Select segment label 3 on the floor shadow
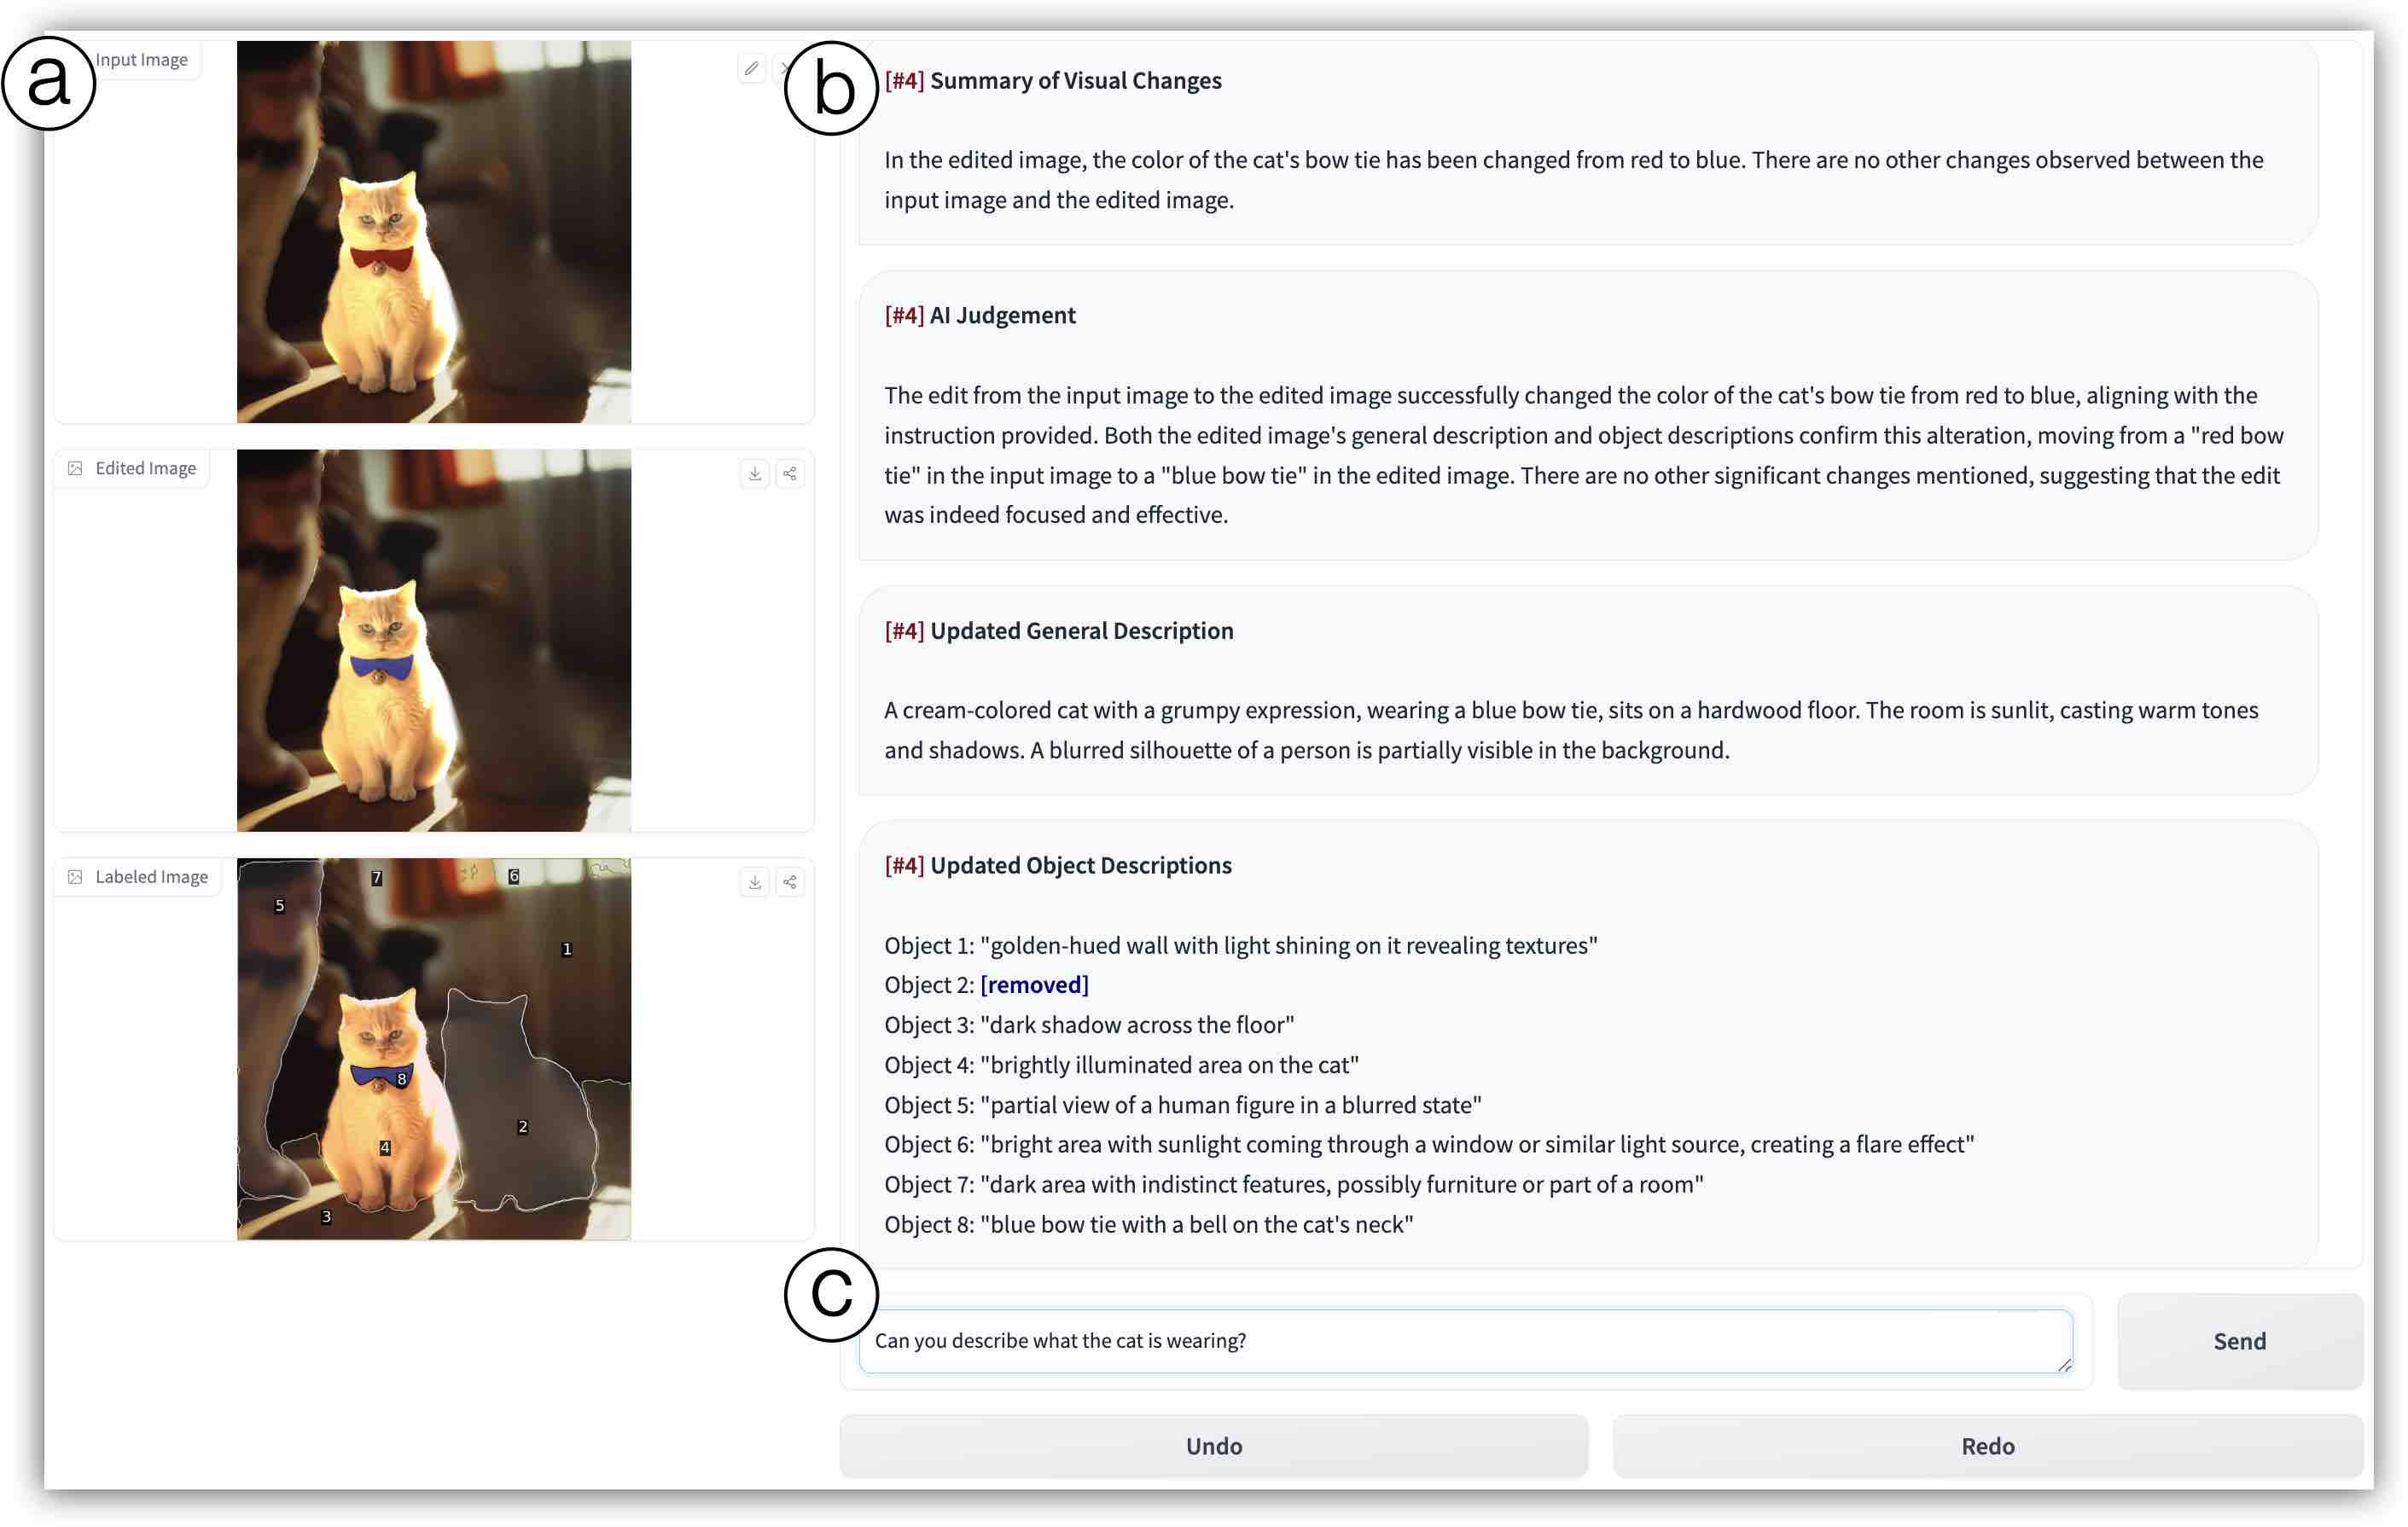2408x1527 pixels. coord(326,1217)
